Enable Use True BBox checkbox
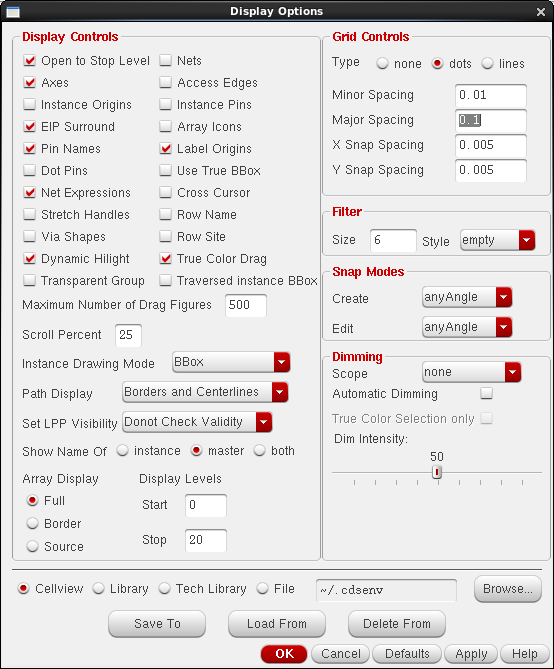Image resolution: width=554 pixels, height=669 pixels. click(x=166, y=170)
